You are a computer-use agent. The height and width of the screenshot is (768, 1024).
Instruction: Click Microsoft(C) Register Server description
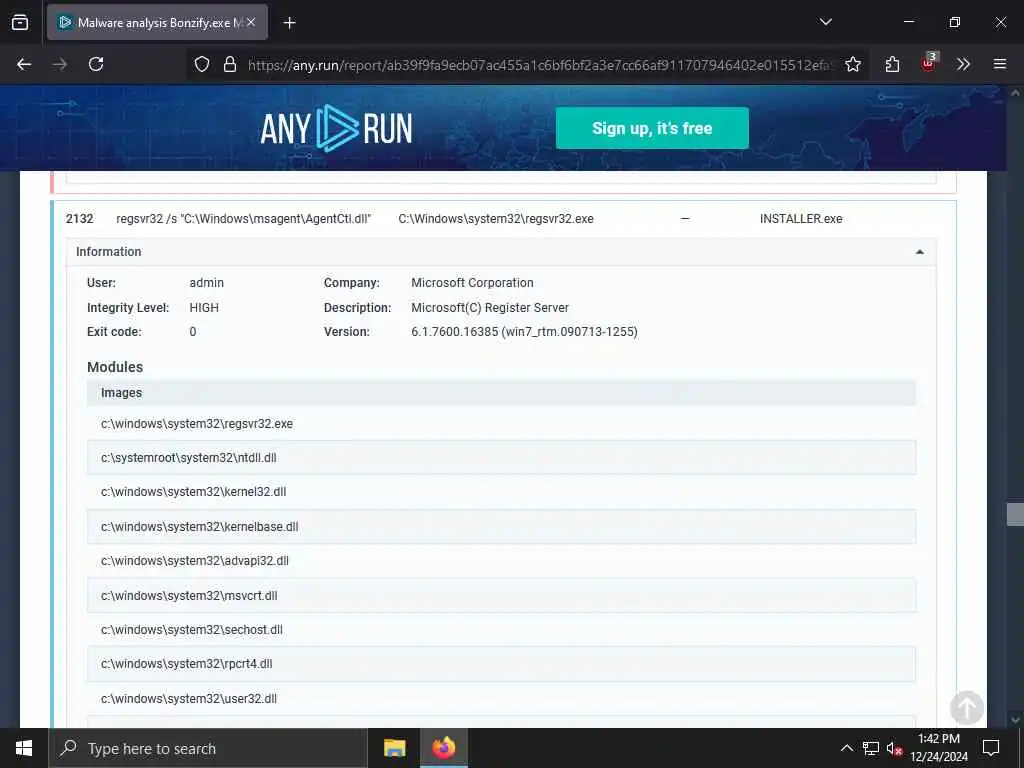tap(490, 308)
